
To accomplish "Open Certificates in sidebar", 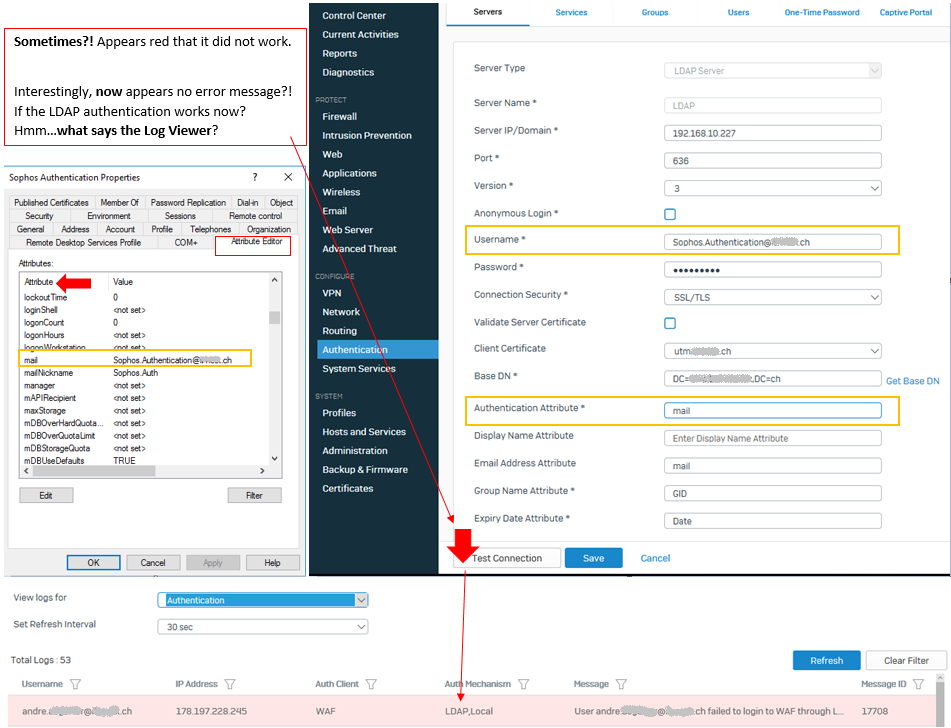I will click(x=348, y=488).
